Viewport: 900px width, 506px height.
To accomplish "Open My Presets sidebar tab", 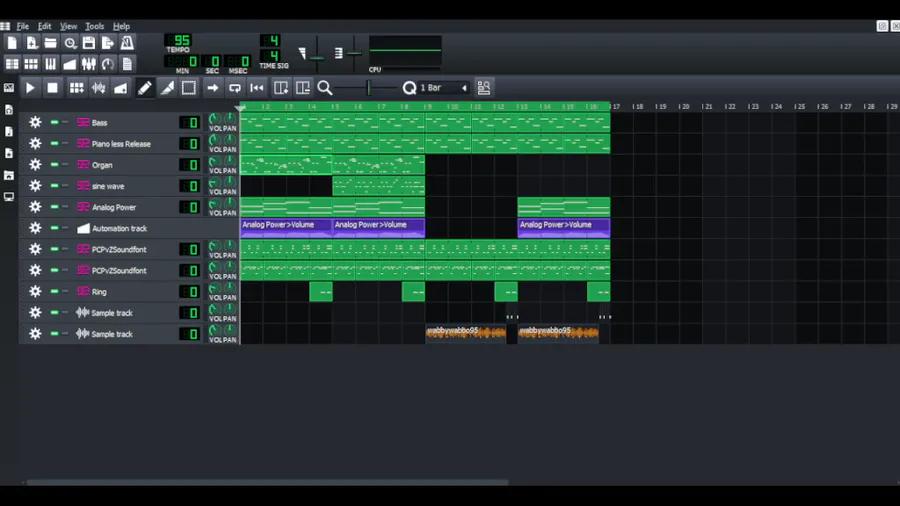I will 9,153.
